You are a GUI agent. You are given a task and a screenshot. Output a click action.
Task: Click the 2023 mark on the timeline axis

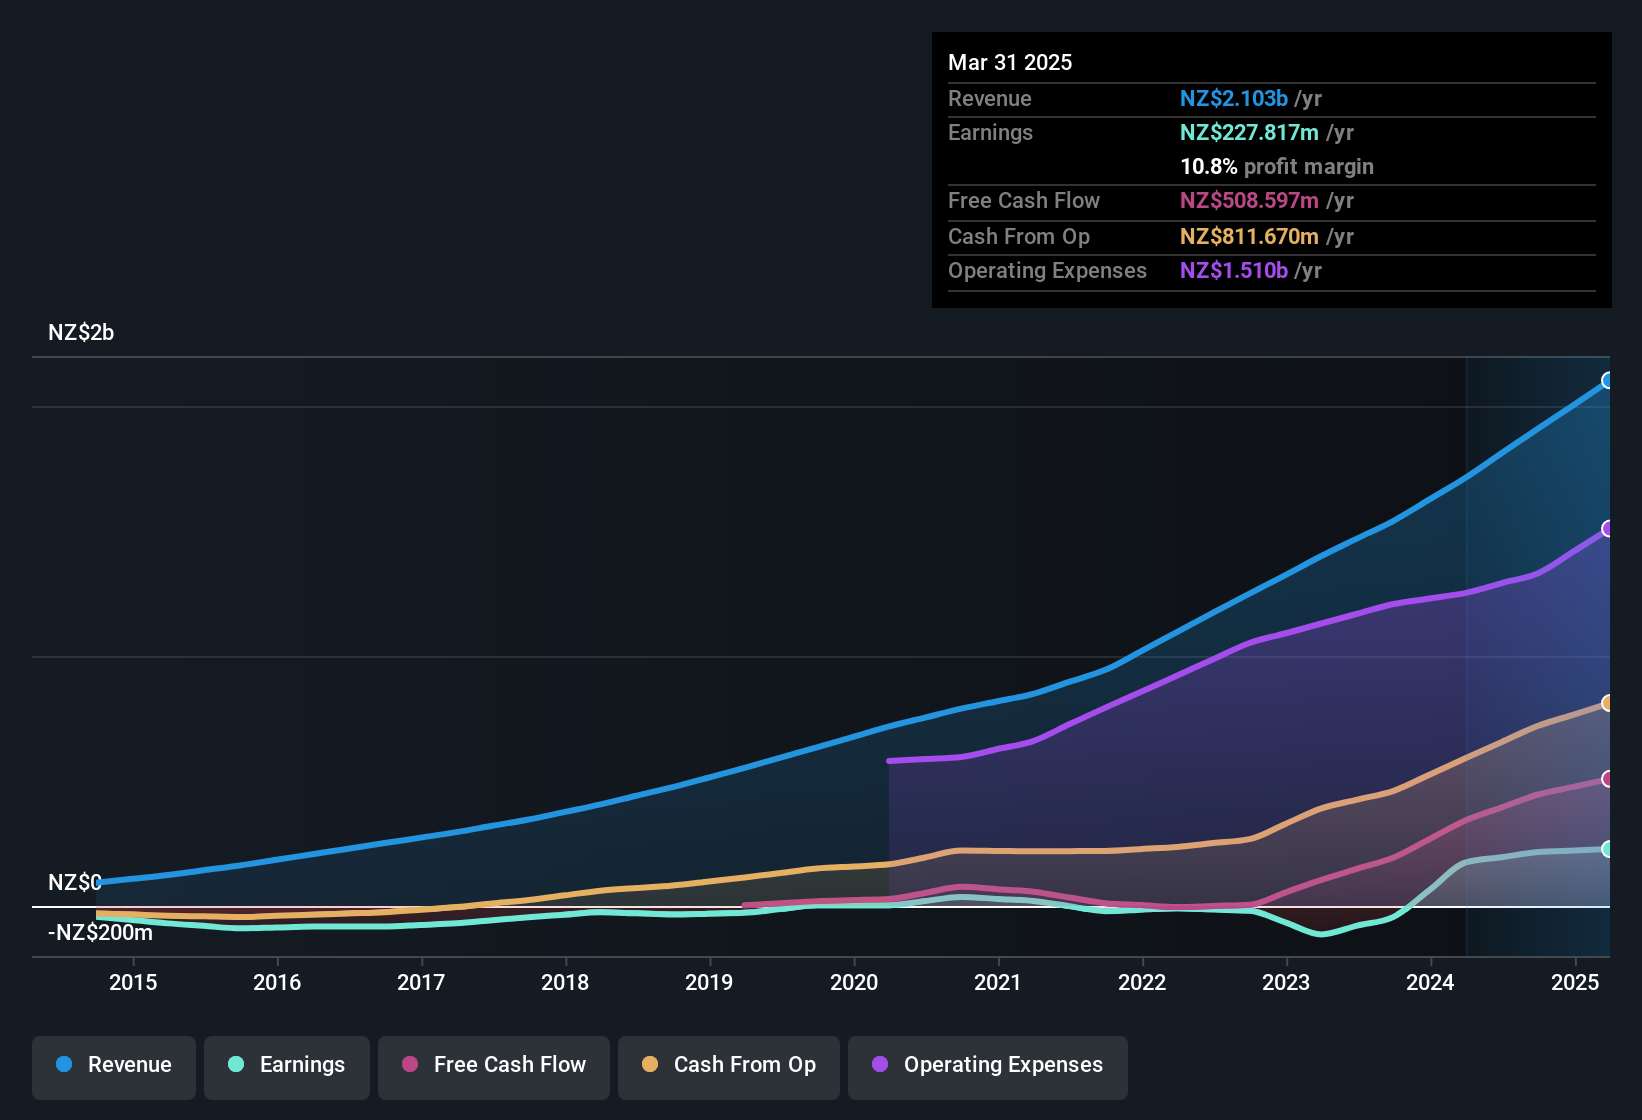1286,982
